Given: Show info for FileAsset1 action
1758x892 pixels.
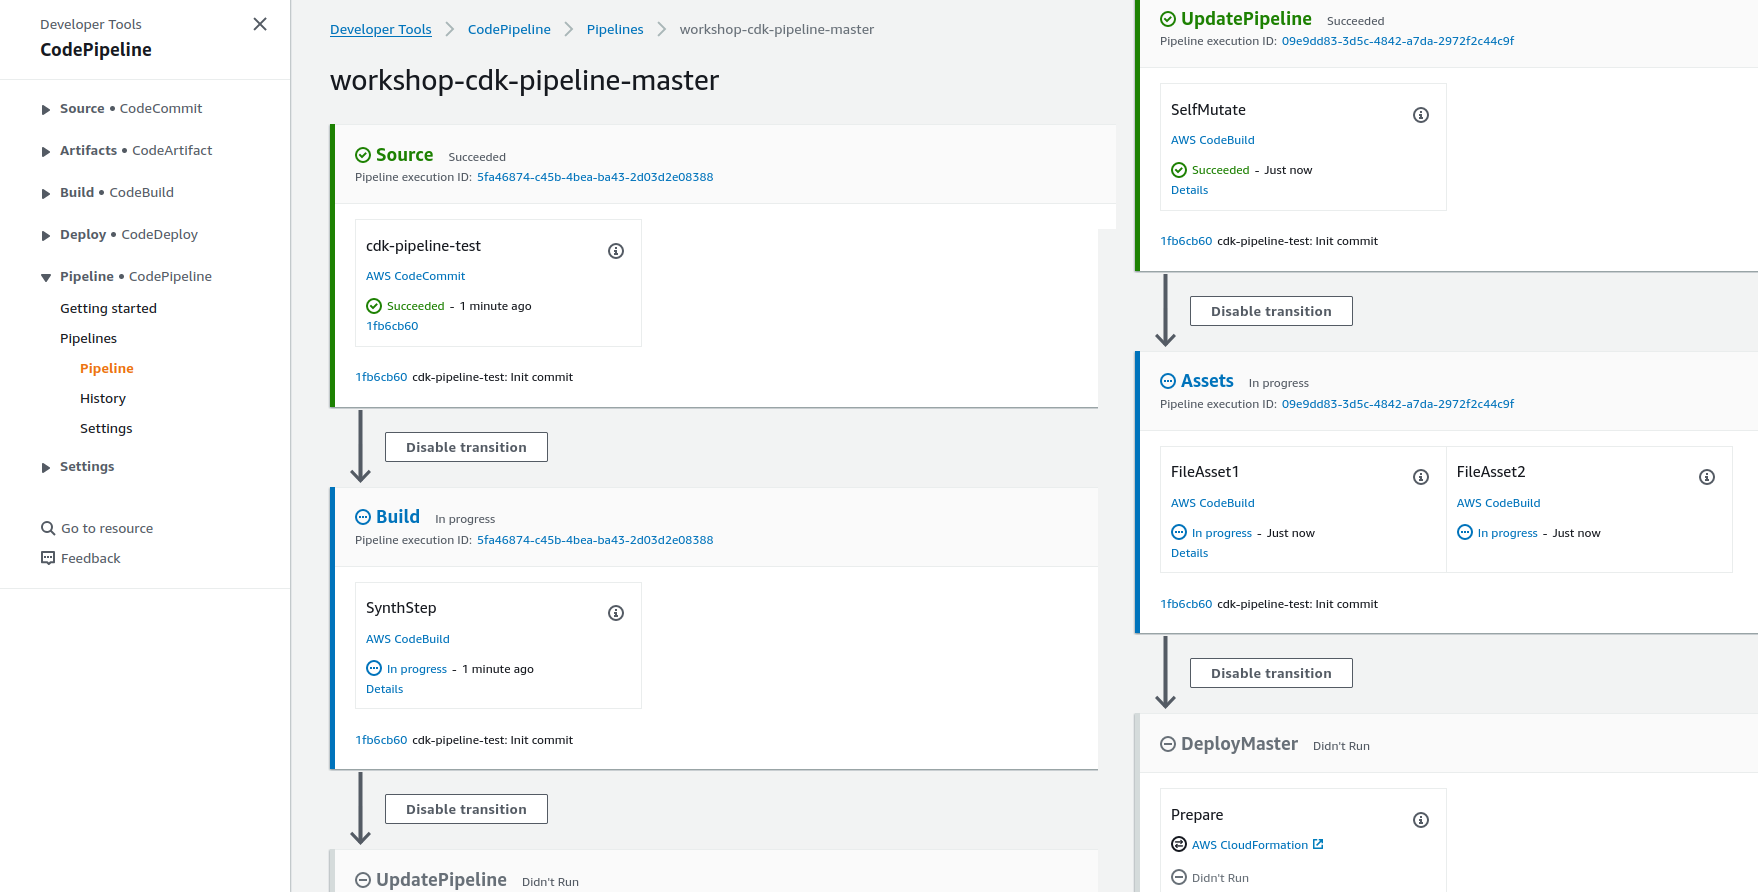Looking at the screenshot, I should [1421, 477].
